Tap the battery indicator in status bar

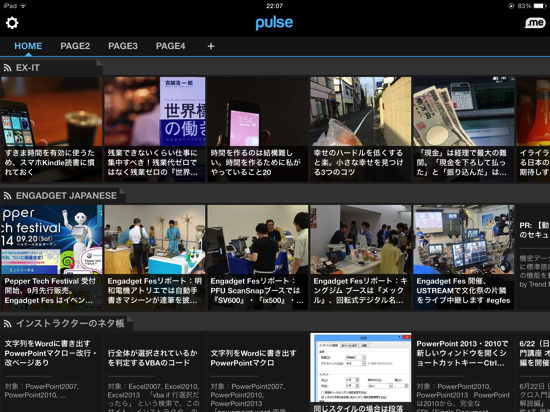point(540,6)
